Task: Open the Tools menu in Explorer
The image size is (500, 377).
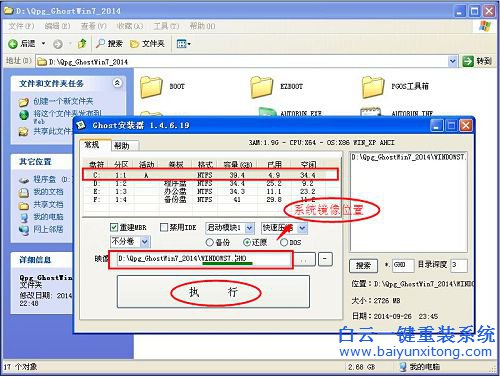Action: click(166, 26)
